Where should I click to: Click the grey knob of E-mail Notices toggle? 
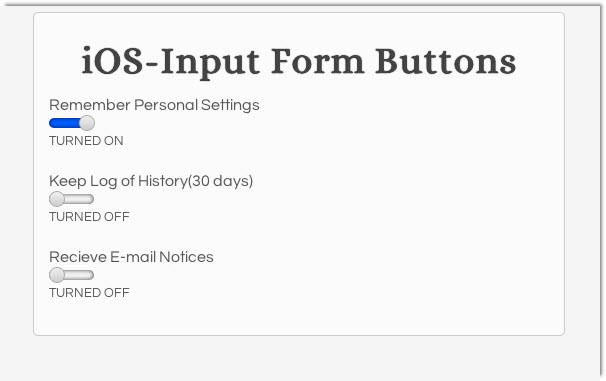[x=57, y=275]
